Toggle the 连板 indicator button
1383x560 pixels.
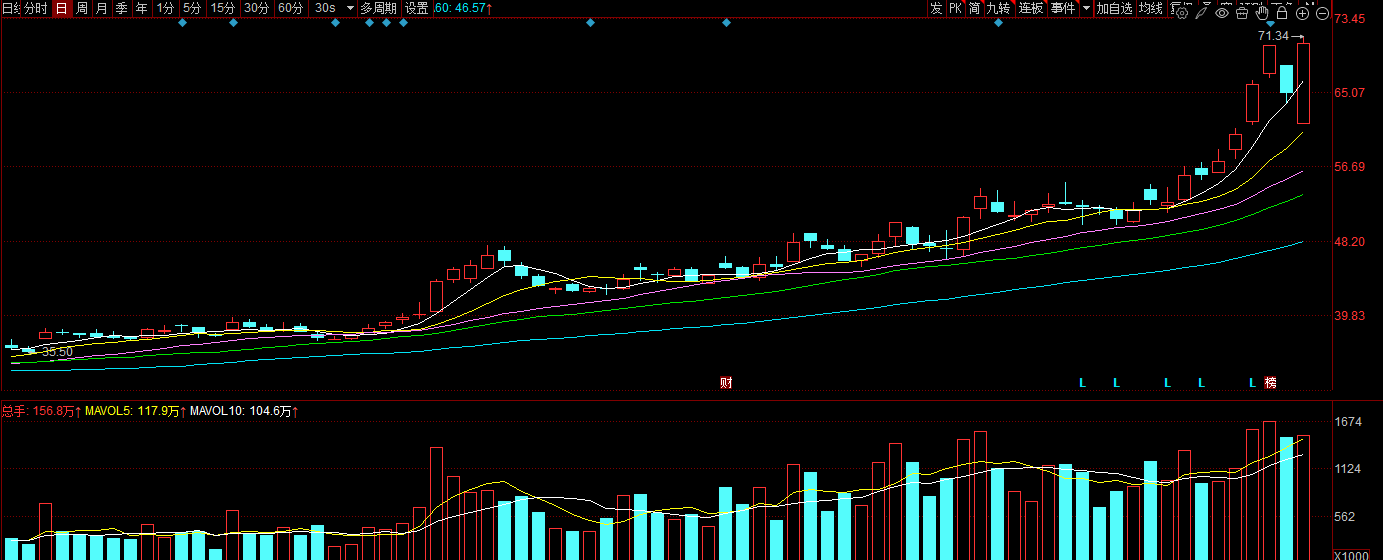(x=1031, y=8)
